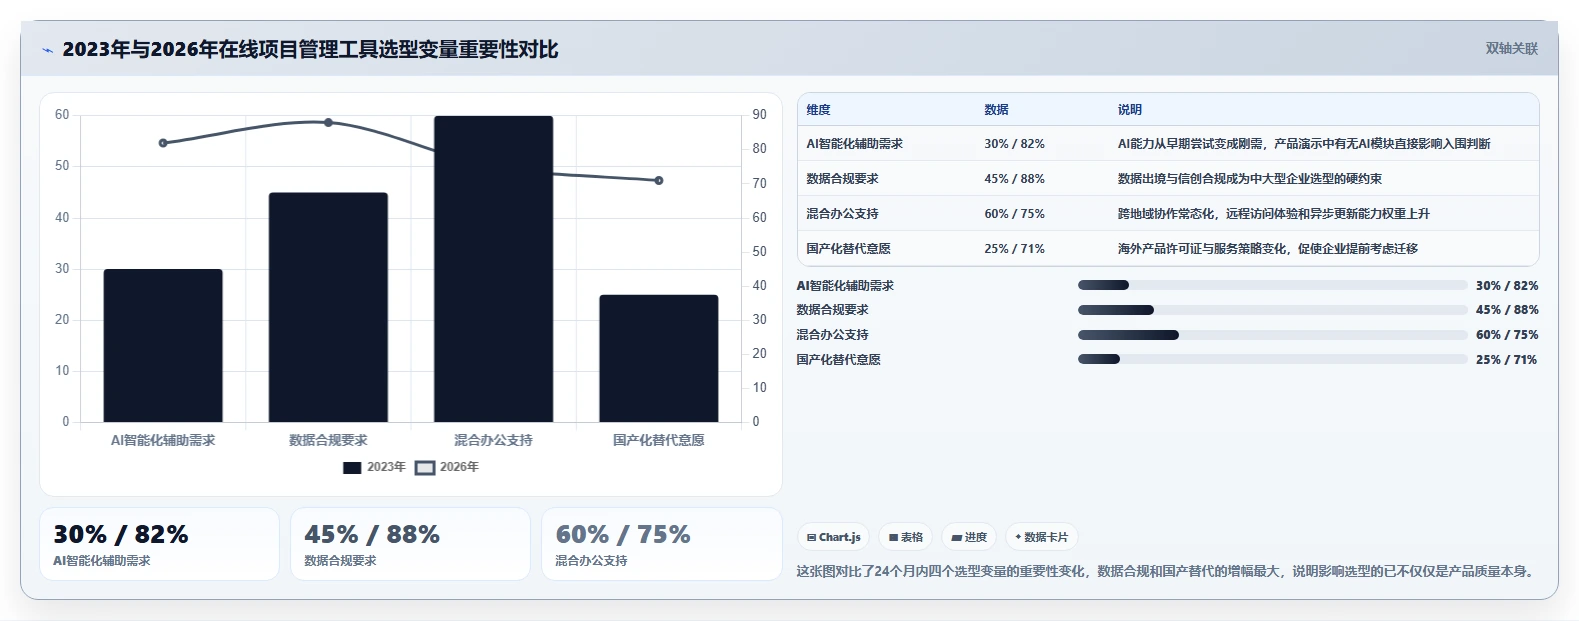
Task: Click the 60 tick on the left axis
Action: point(62,115)
